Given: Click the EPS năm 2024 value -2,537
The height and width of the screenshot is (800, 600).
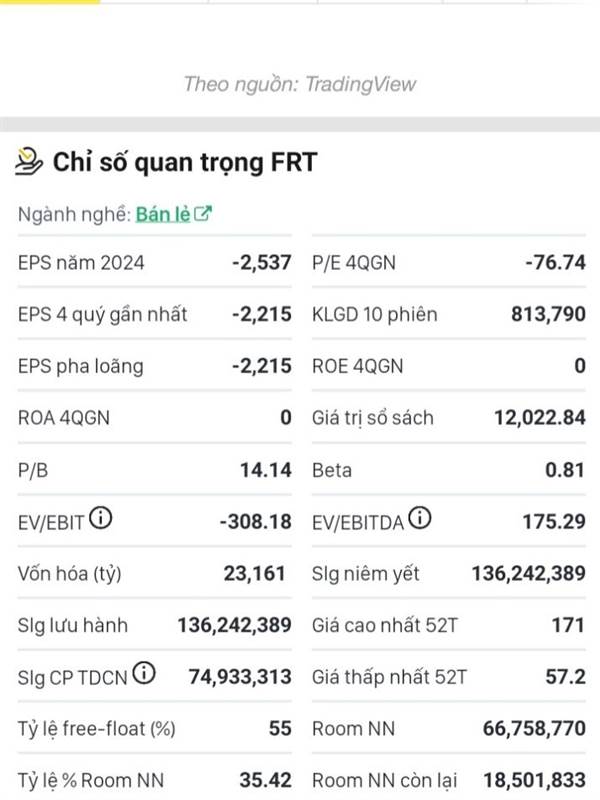Looking at the screenshot, I should point(262,262).
